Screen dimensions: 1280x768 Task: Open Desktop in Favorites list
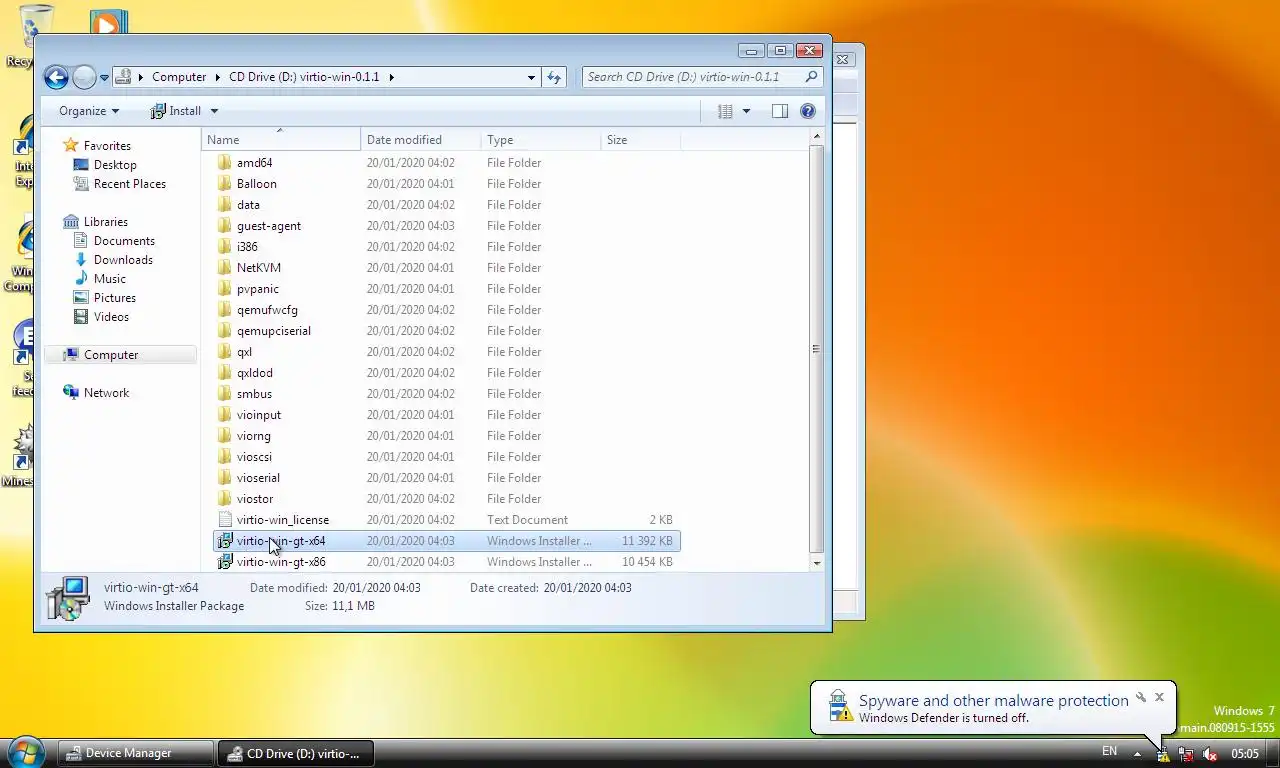115,165
